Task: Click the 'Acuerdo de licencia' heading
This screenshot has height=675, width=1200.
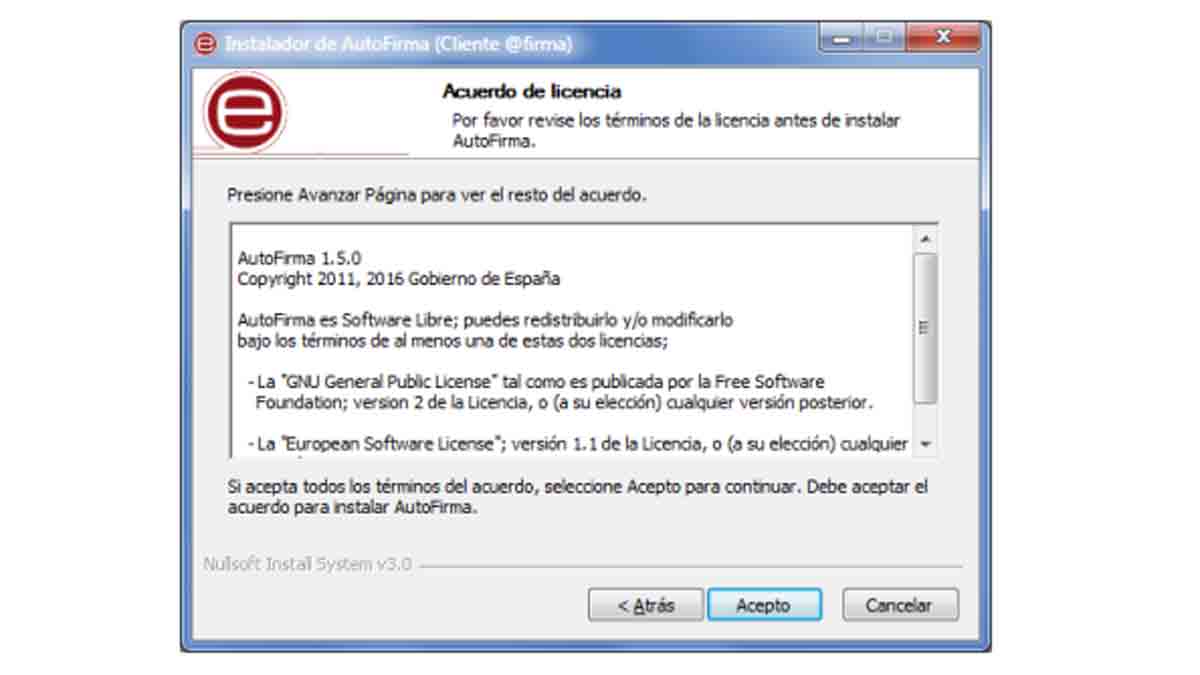Action: 532,92
